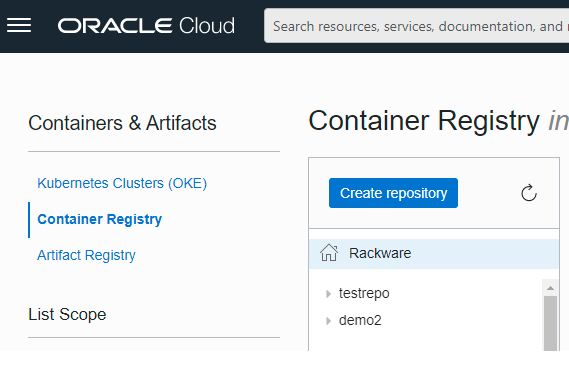Click the Containers & Artifacts heading
The image size is (569, 370).
(122, 123)
